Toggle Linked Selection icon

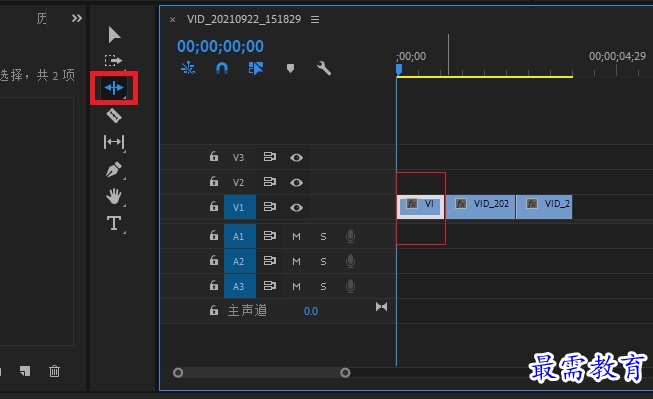coord(256,68)
